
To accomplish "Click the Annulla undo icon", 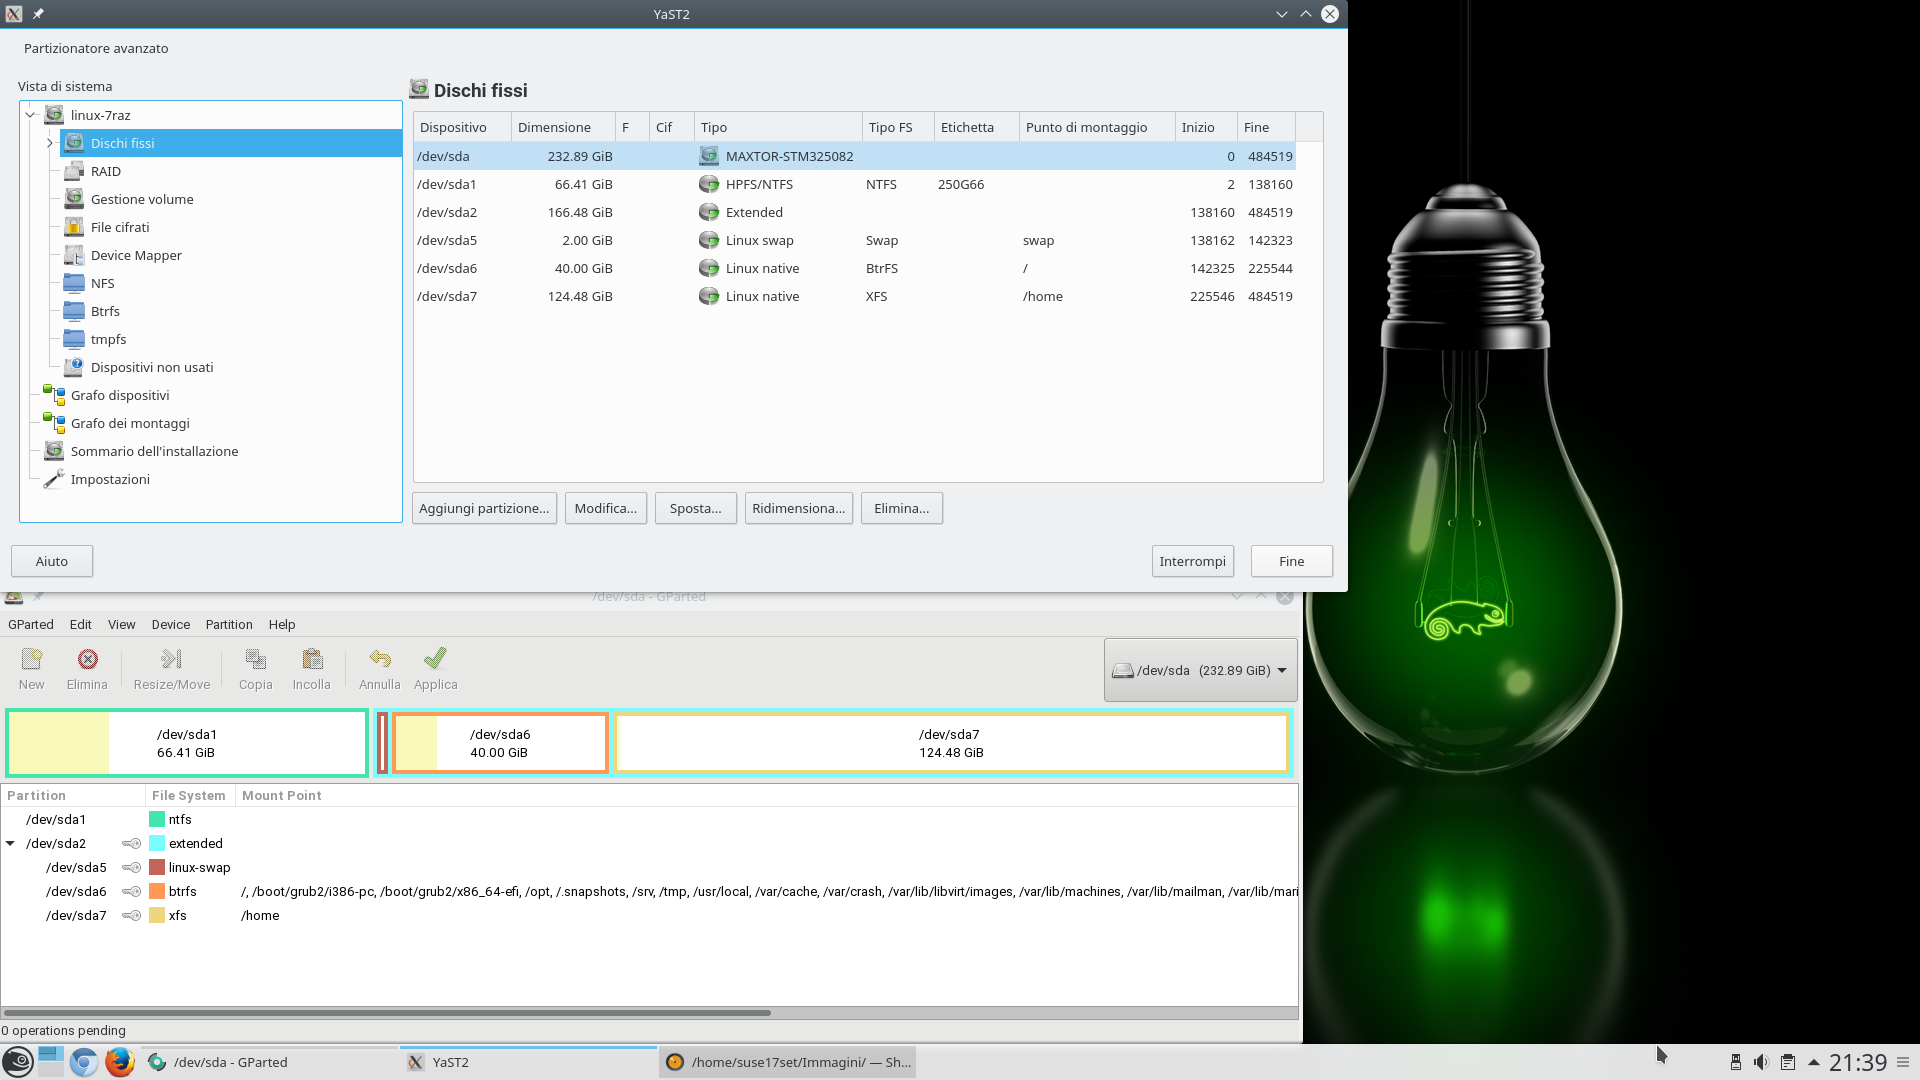I will (x=379, y=668).
